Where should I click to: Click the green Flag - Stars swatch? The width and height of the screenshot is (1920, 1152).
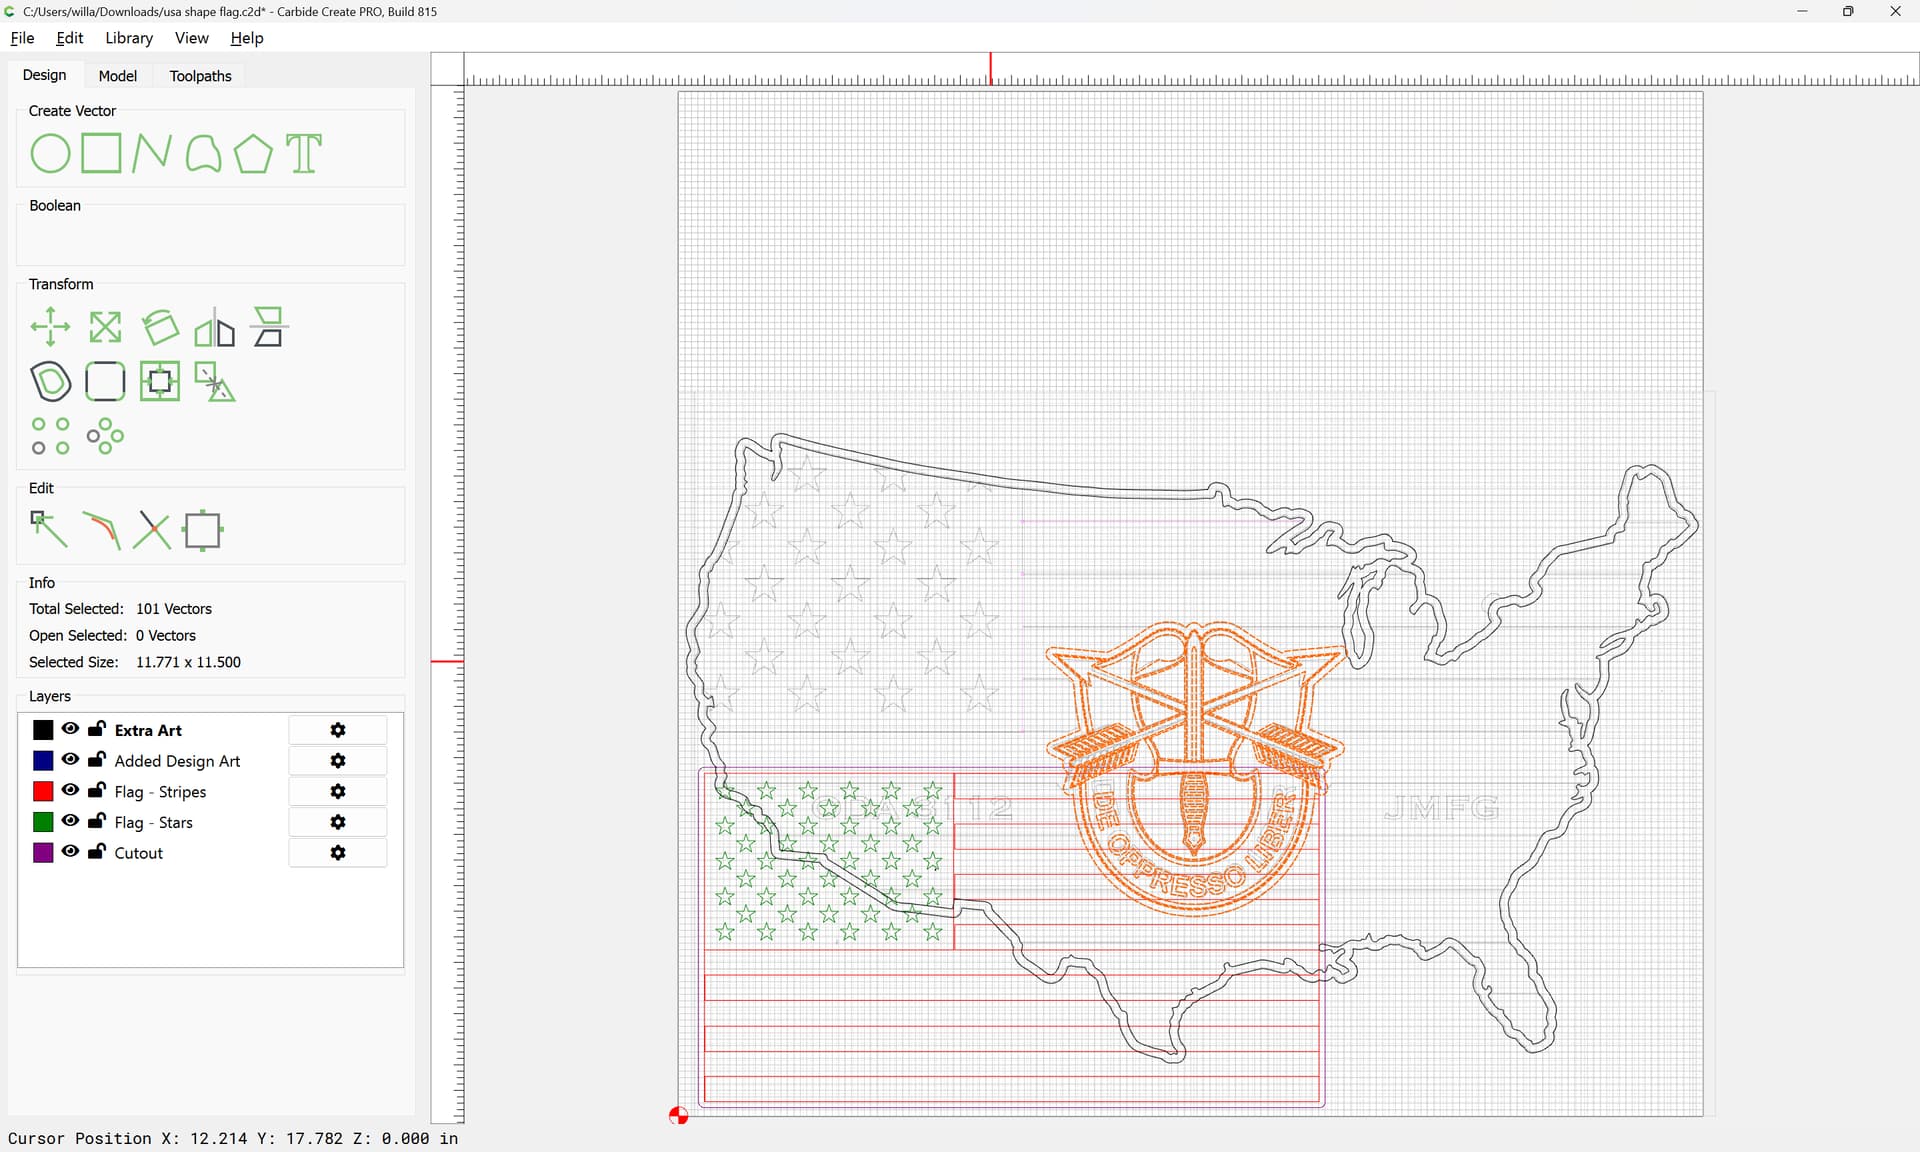click(43, 822)
